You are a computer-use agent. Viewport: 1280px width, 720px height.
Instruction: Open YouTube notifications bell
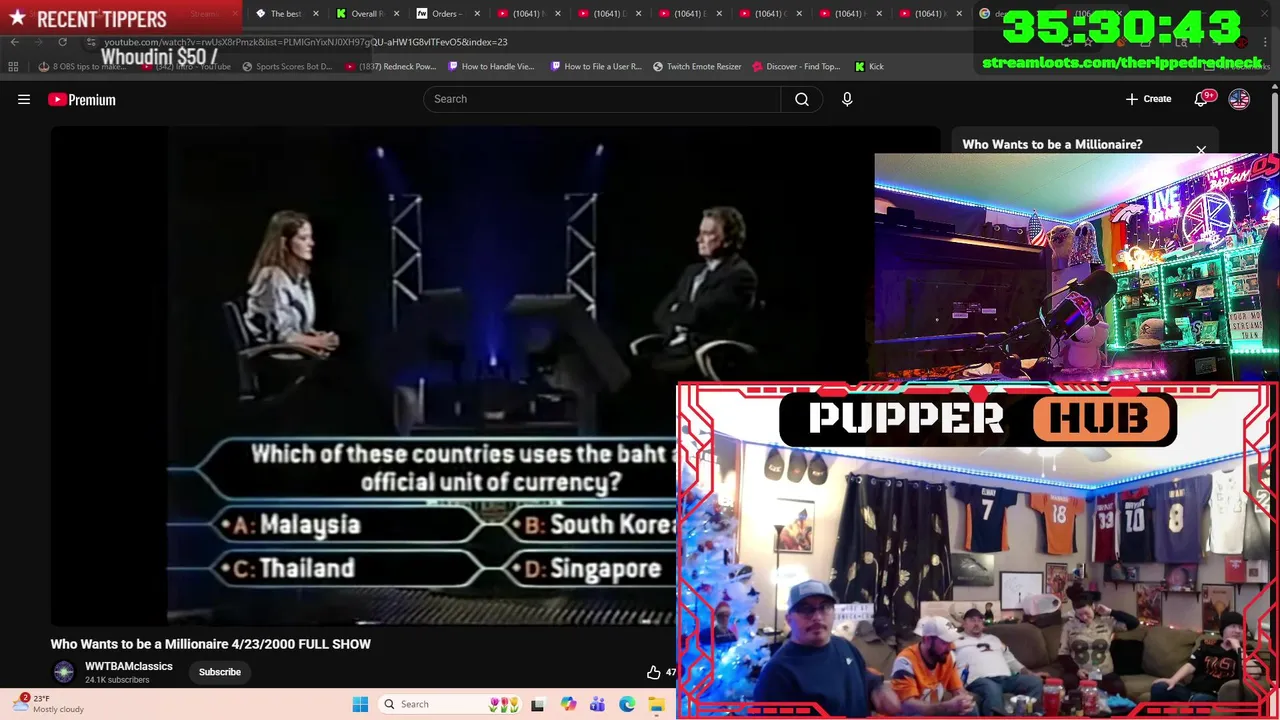click(1201, 99)
